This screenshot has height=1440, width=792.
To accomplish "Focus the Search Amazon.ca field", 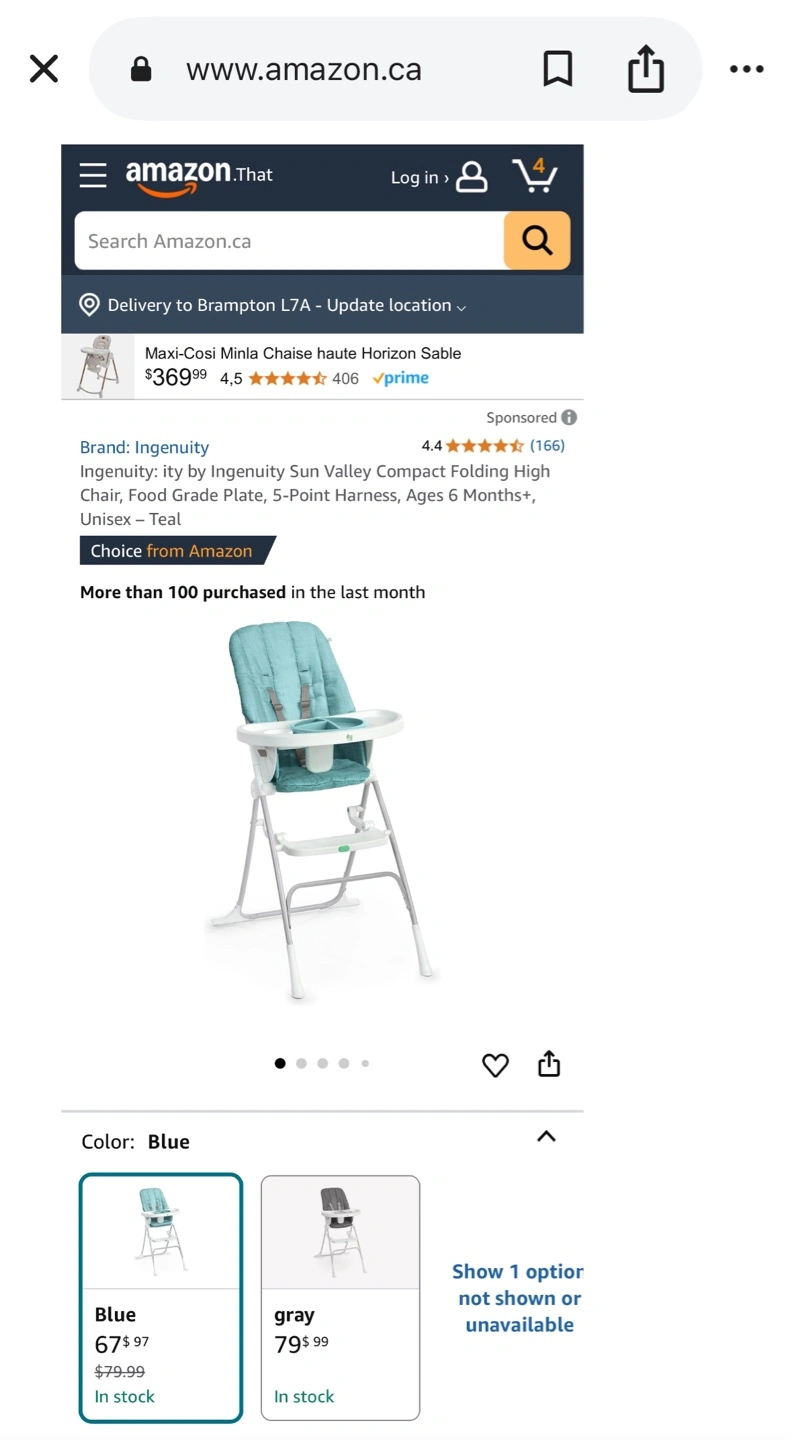I will [289, 240].
